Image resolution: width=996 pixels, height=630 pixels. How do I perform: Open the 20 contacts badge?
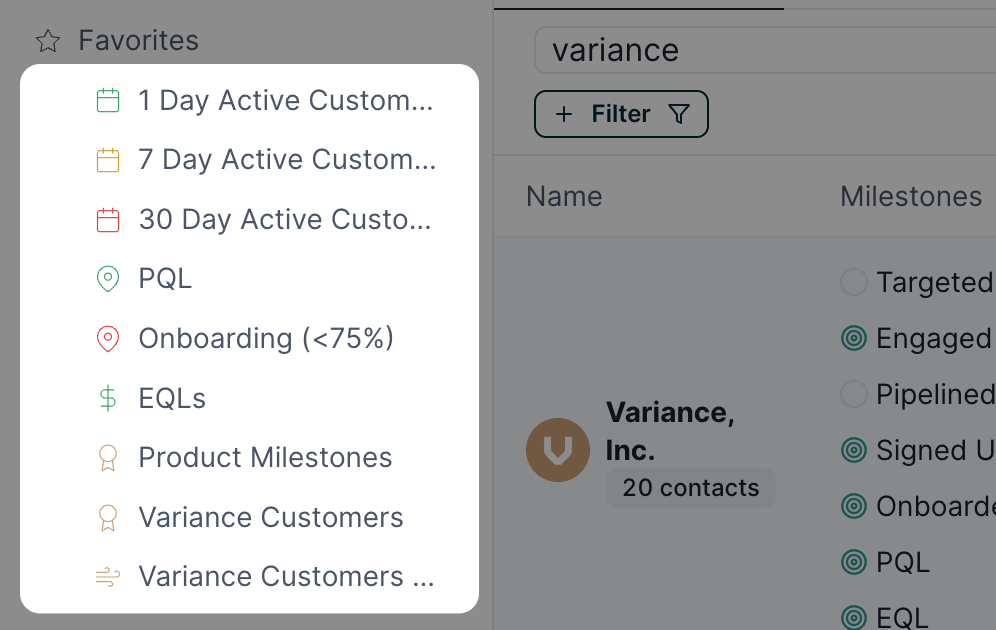(690, 488)
